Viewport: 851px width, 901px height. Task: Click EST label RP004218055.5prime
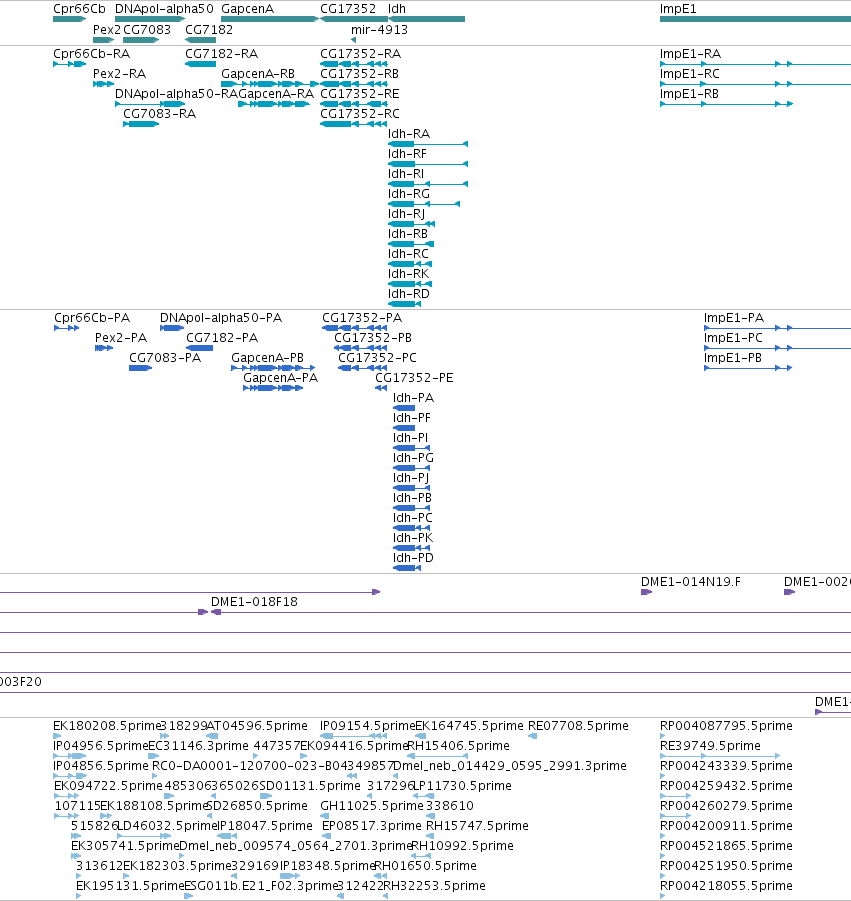(x=726, y=886)
